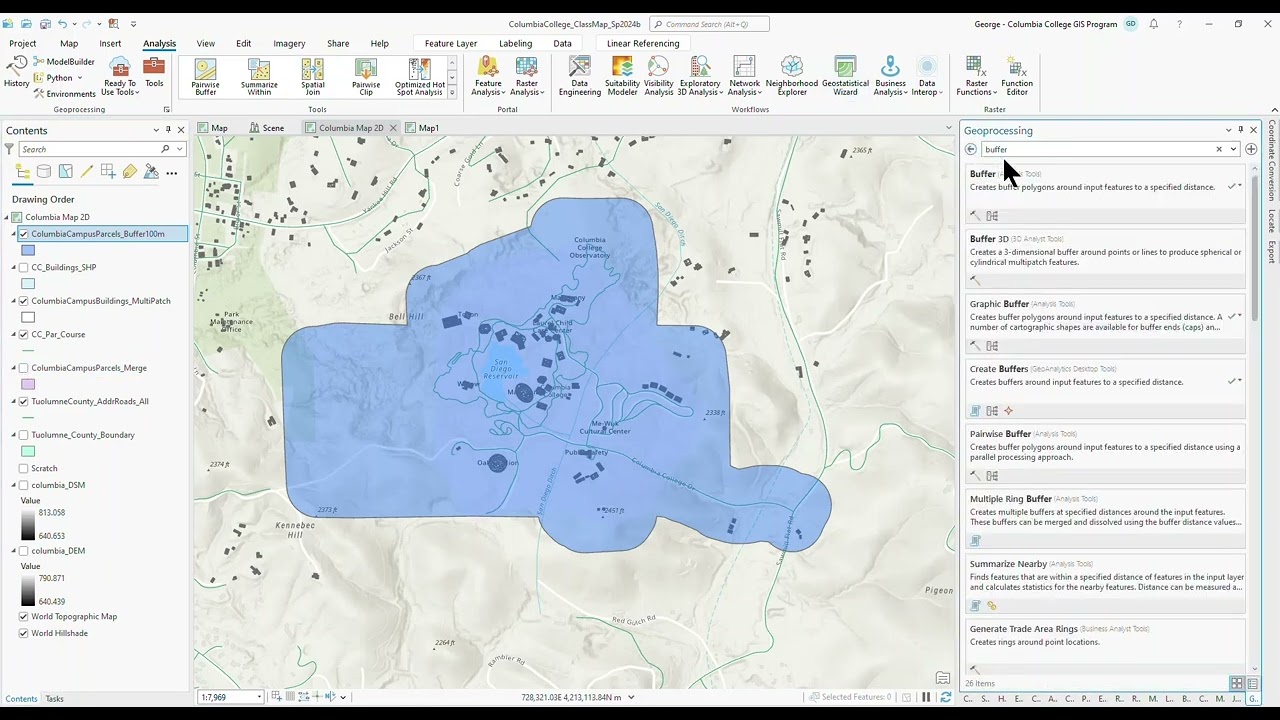Collapse the Columbia Map 2D tree node
This screenshot has width=1280, height=720.
coord(7,217)
